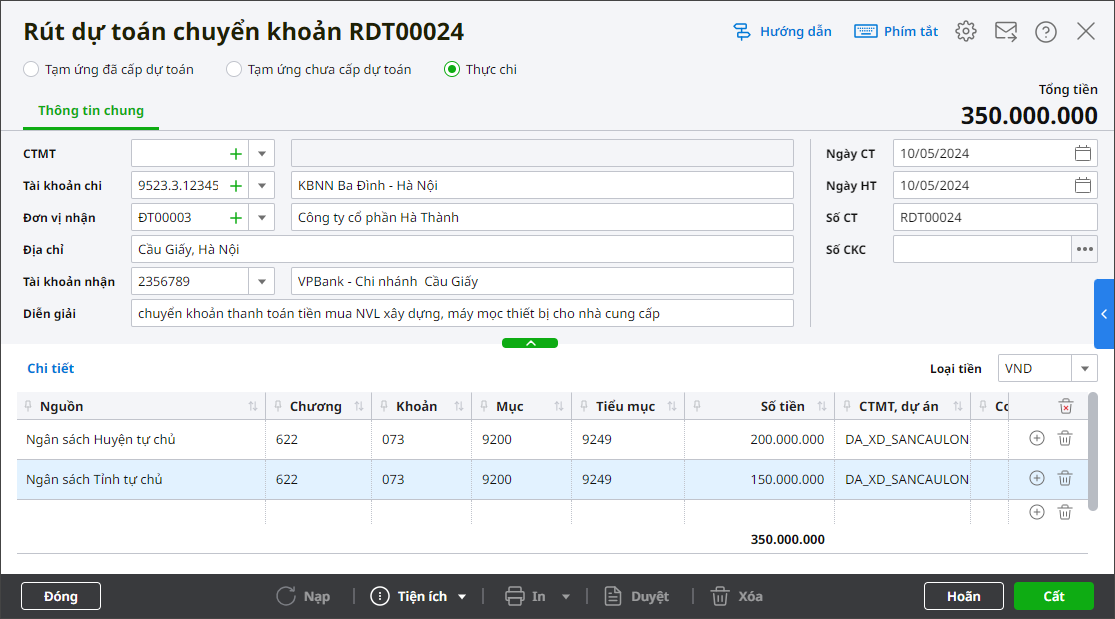Delete the Ngân sách Tỉnh tự chủ row

[x=1065, y=478]
